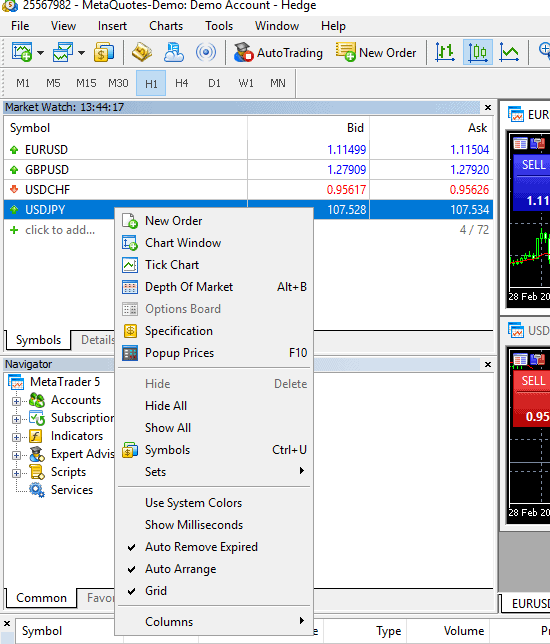Image resolution: width=550 pixels, height=644 pixels.
Task: Toggle the AutoTrading button
Action: point(278,53)
